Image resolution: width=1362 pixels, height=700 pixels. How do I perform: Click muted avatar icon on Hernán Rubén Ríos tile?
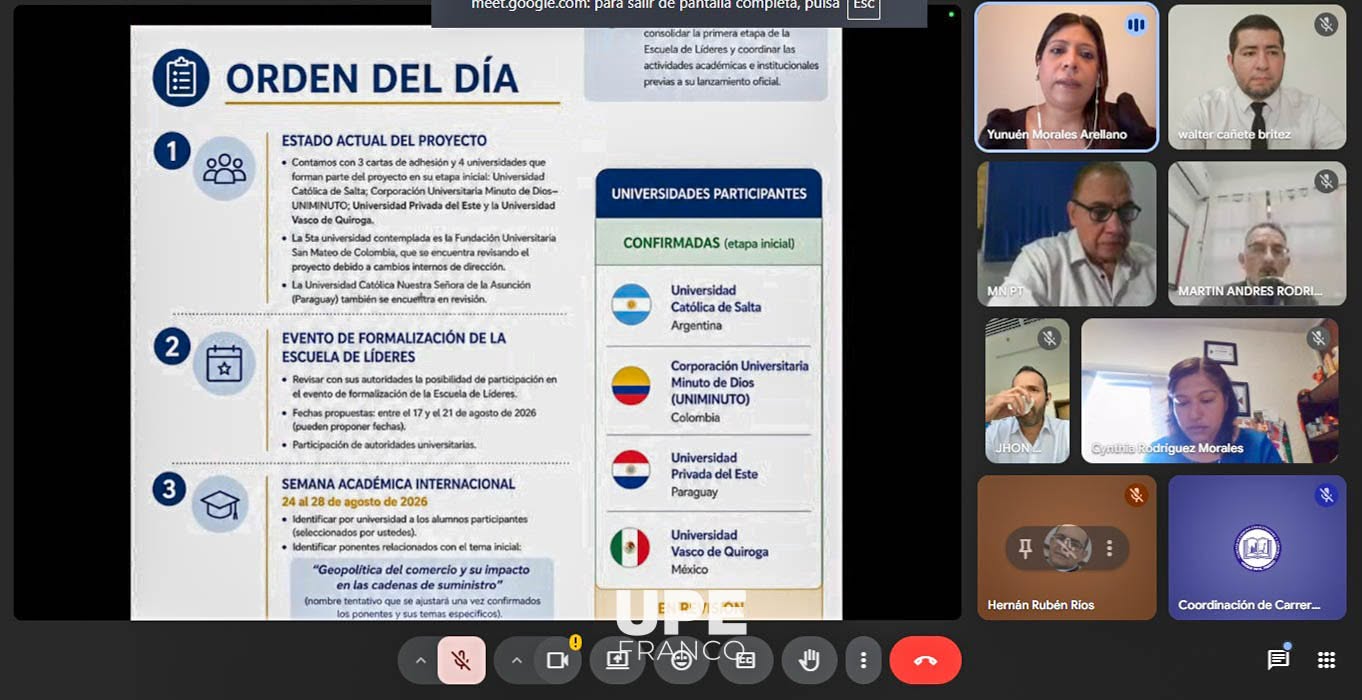(1066, 548)
